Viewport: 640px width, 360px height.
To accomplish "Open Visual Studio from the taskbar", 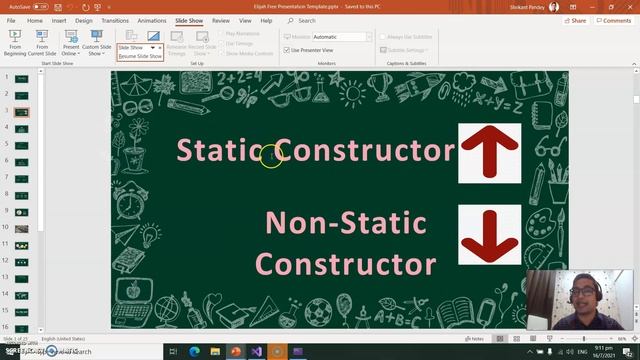I will [x=256, y=351].
